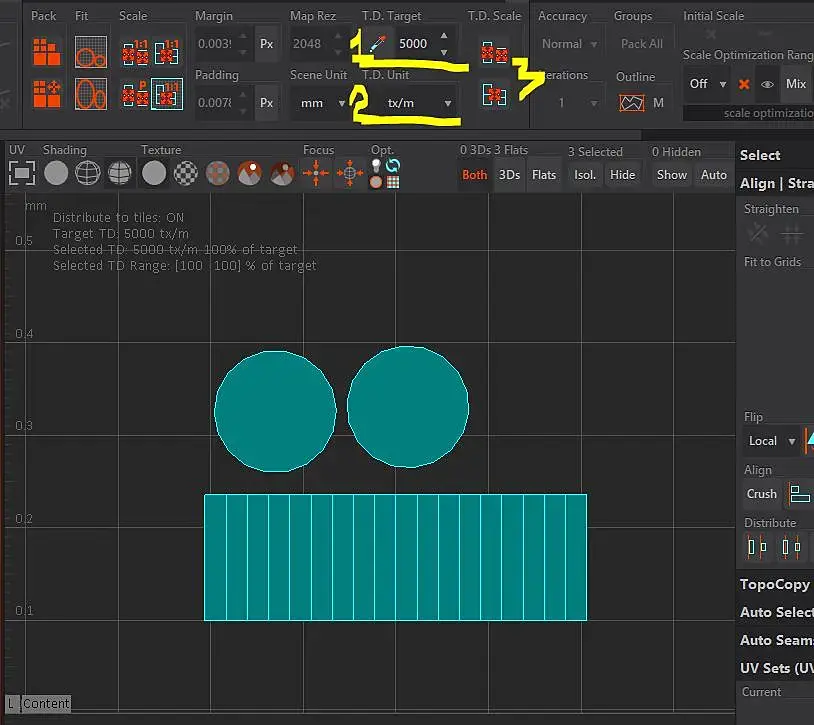Image resolution: width=814 pixels, height=725 pixels.
Task: Click the Focus on selection arrows icon
Action: point(316,173)
